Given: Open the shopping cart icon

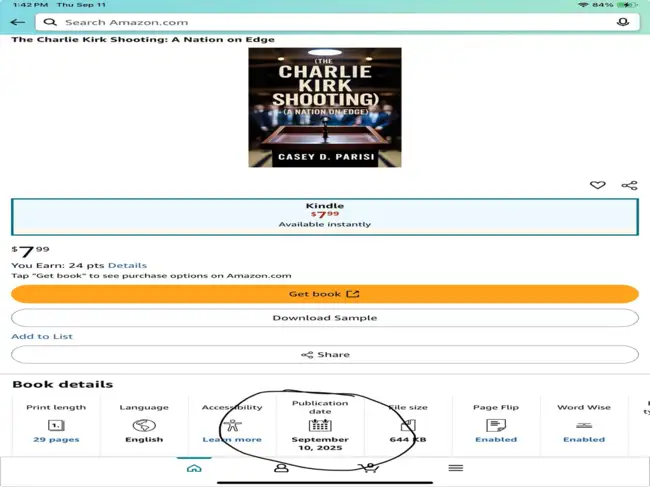Looking at the screenshot, I should pos(368,468).
